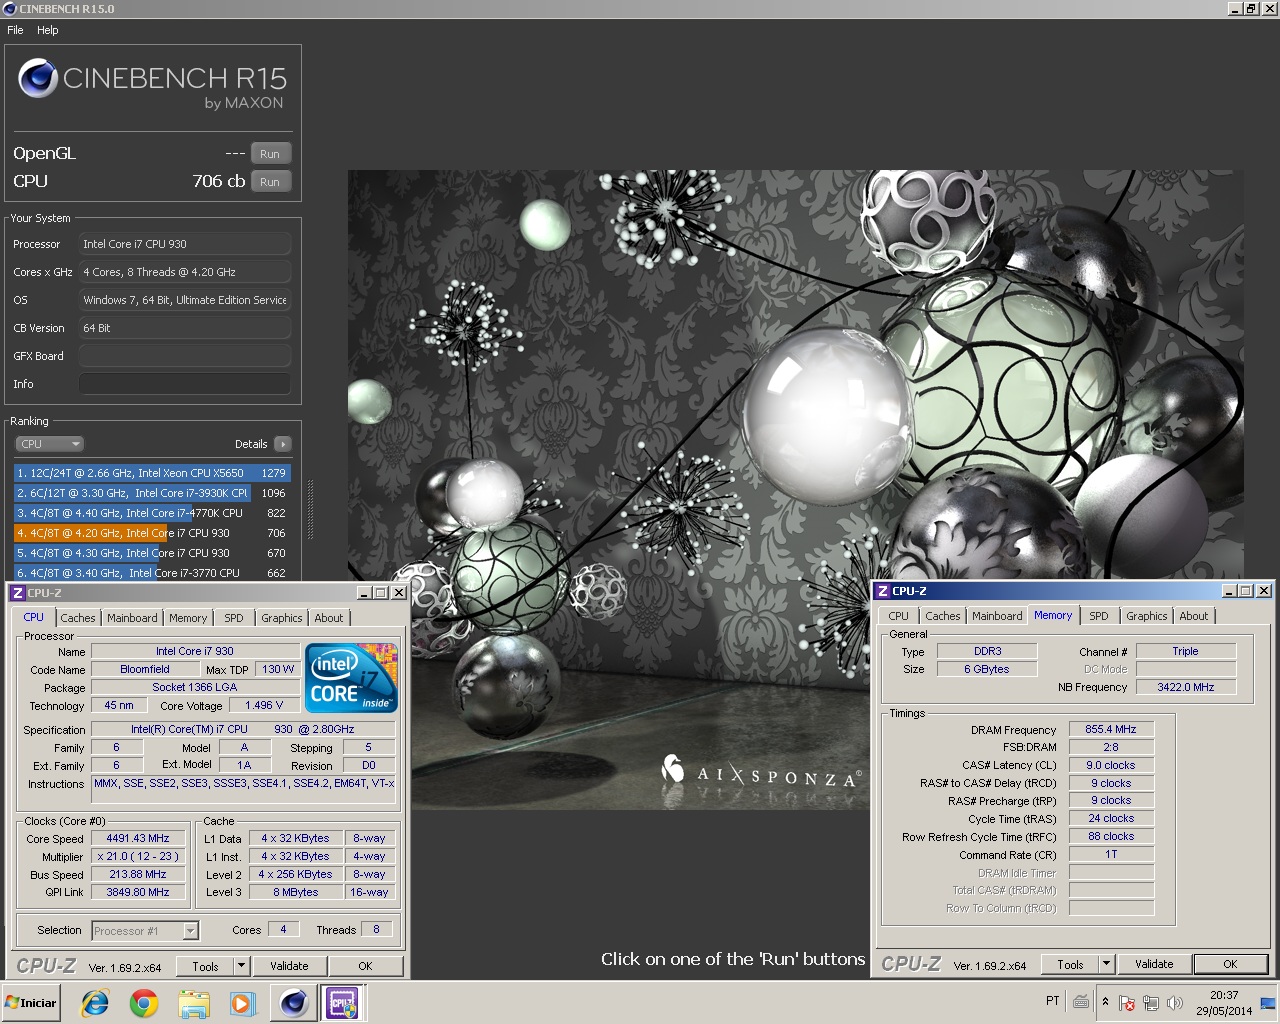This screenshot has height=1024, width=1280.
Task: Click the ranking panel resize grip handle
Action: tap(309, 510)
